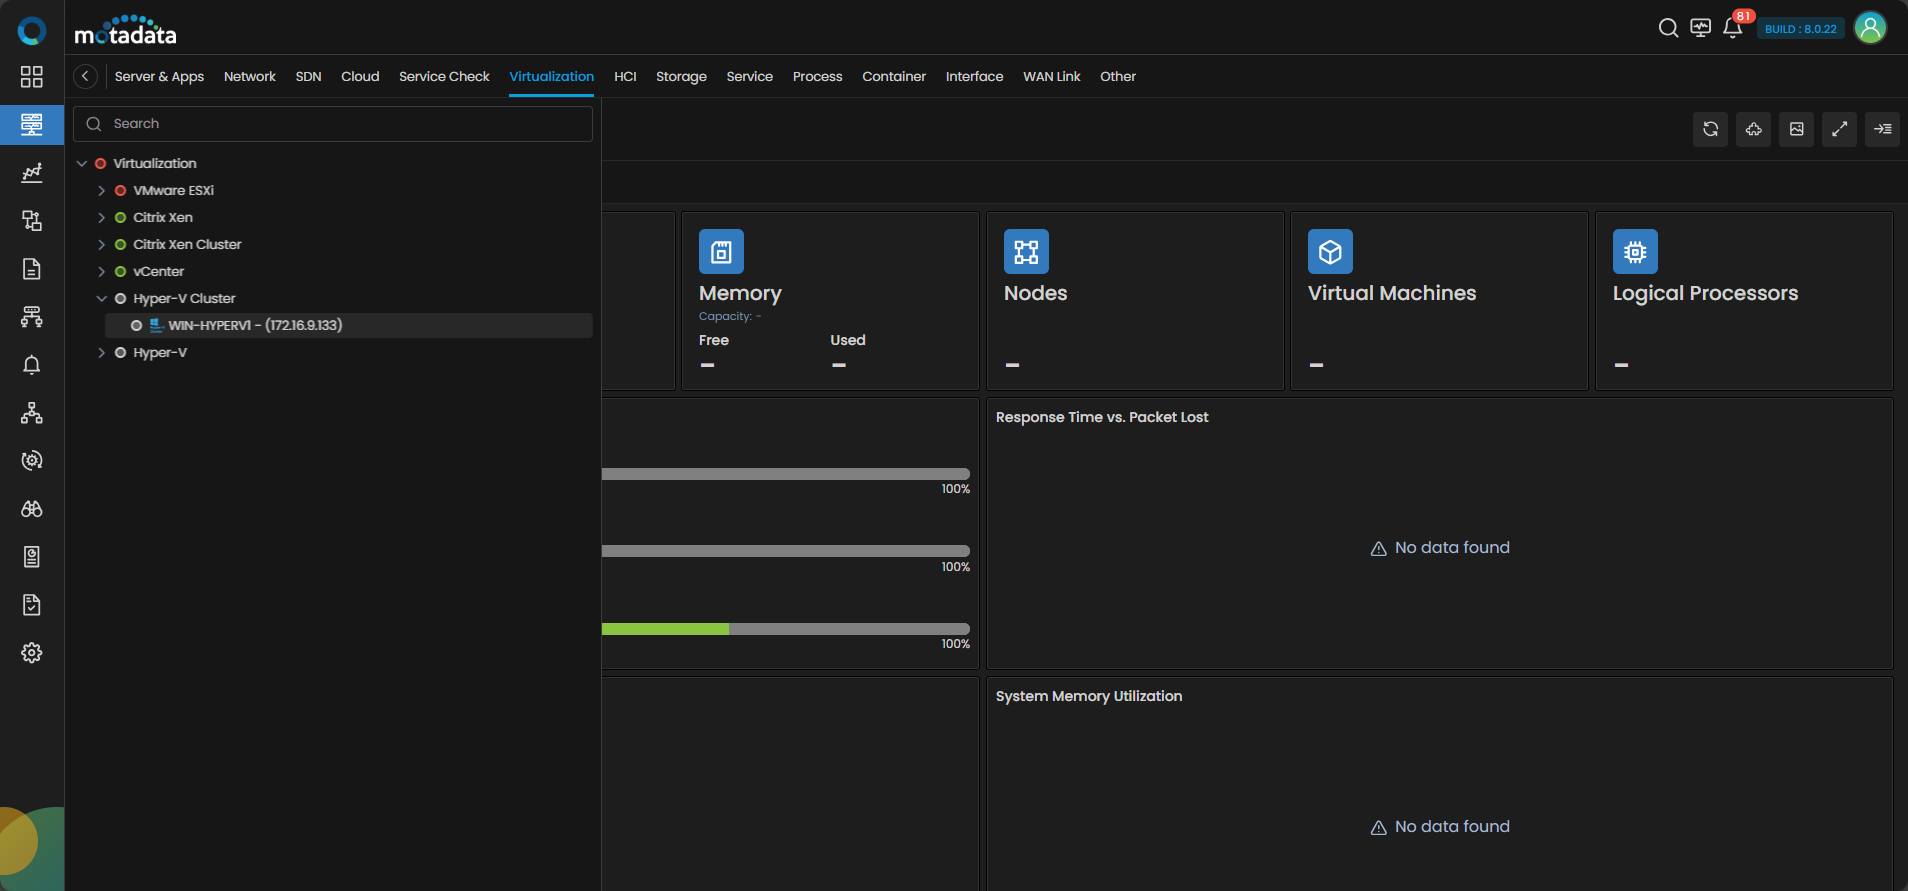This screenshot has width=1908, height=891.
Task: Collapse the Hyper-V Cluster tree node
Action: coord(101,299)
